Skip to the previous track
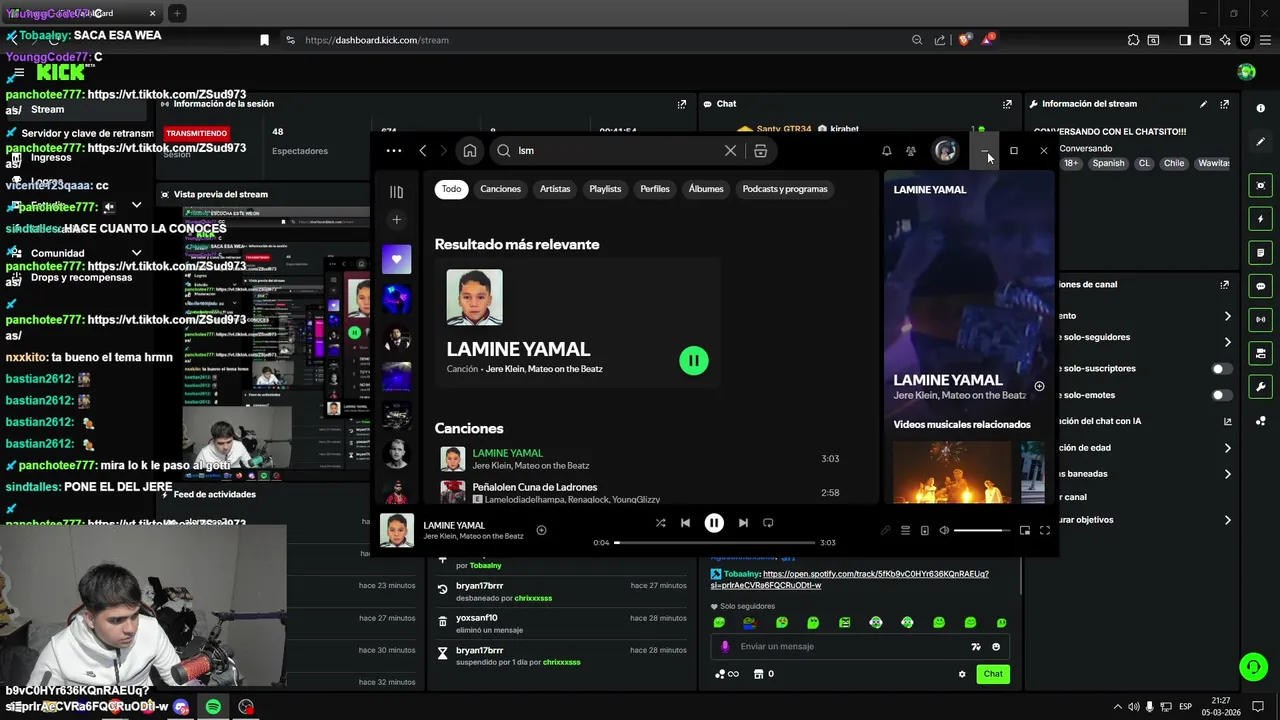The height and width of the screenshot is (720, 1280). click(x=685, y=522)
